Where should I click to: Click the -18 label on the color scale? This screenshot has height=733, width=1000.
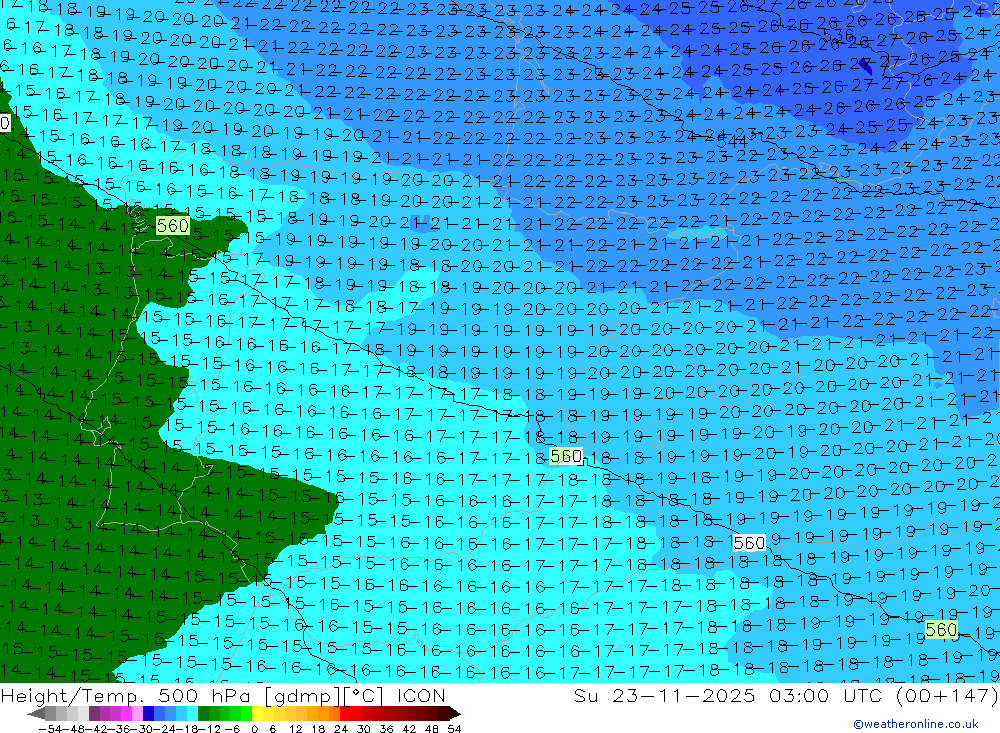coord(187,729)
